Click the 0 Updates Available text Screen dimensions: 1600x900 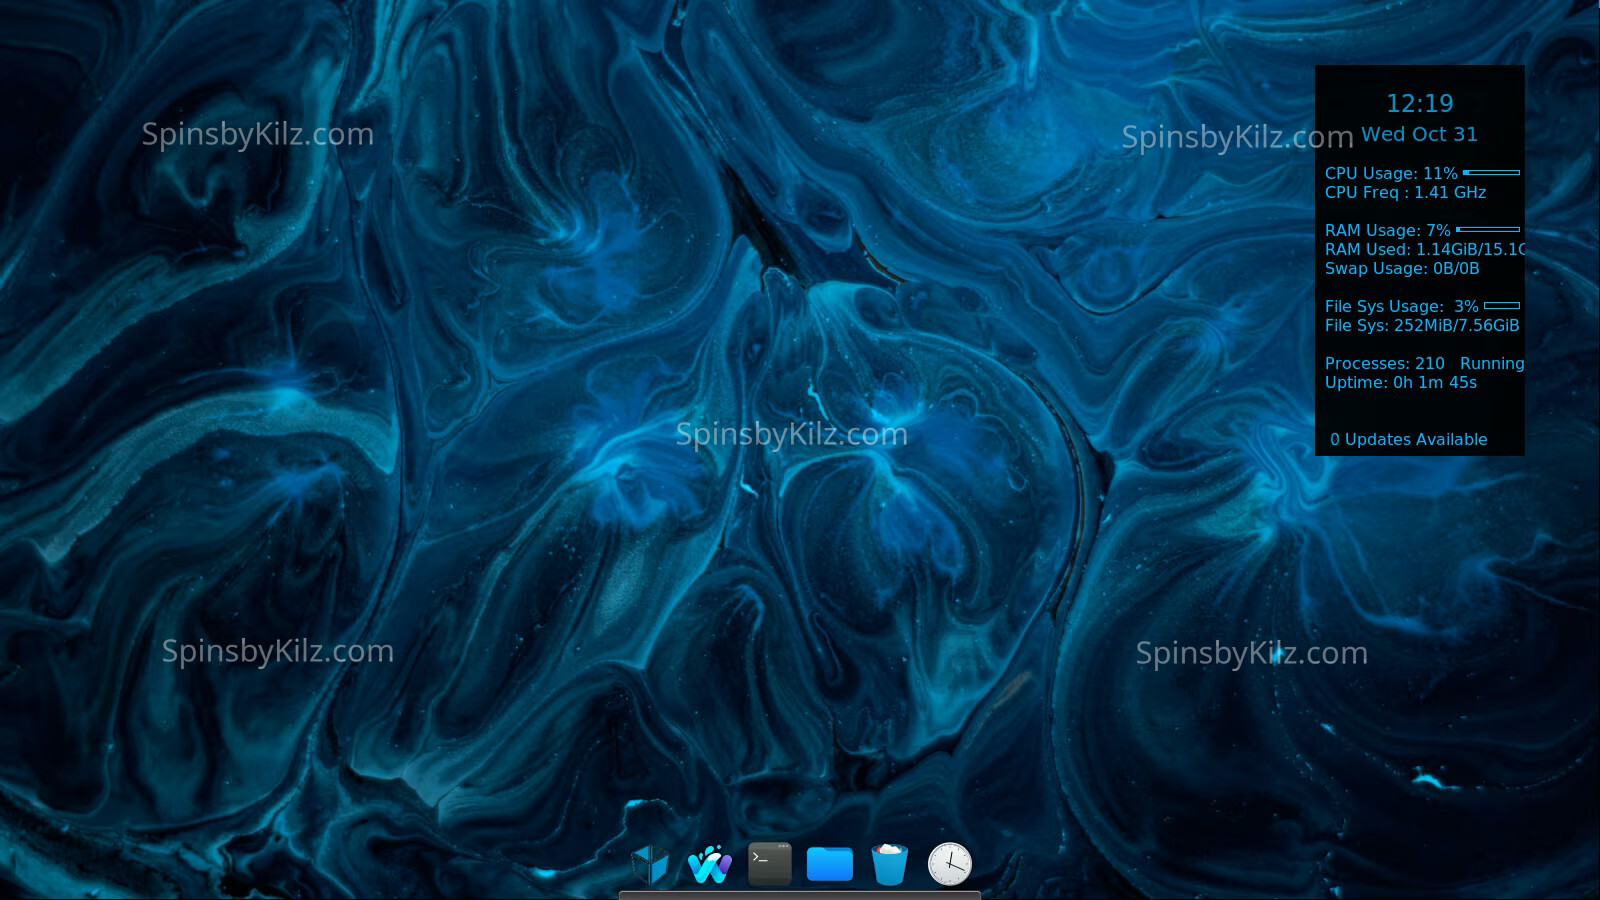tap(1408, 440)
